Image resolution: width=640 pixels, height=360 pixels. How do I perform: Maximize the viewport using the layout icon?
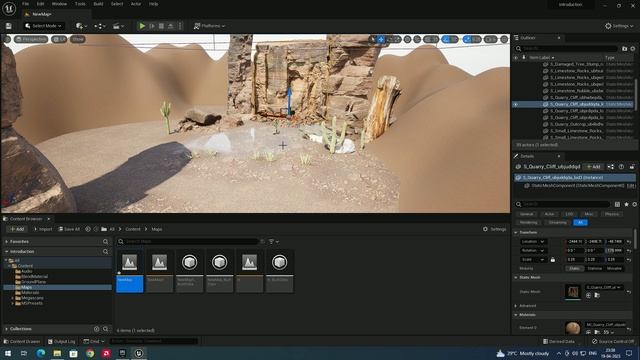[504, 40]
